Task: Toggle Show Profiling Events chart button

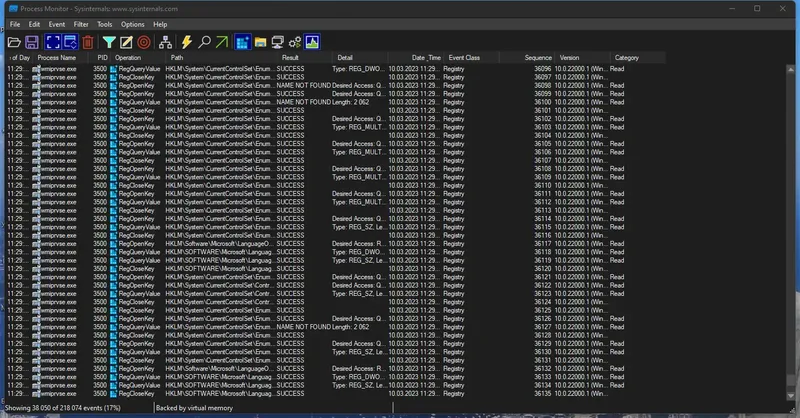Action: point(312,42)
